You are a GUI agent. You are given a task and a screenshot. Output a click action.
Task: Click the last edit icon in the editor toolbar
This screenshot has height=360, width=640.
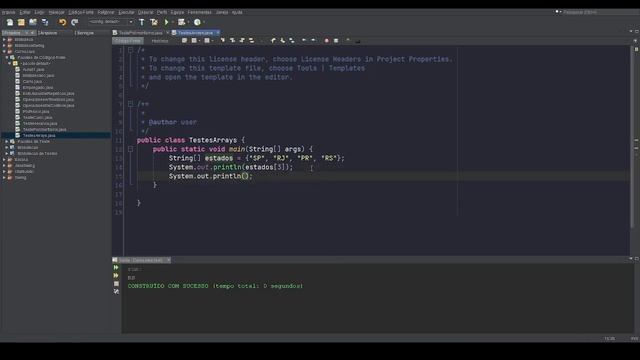point(184,40)
